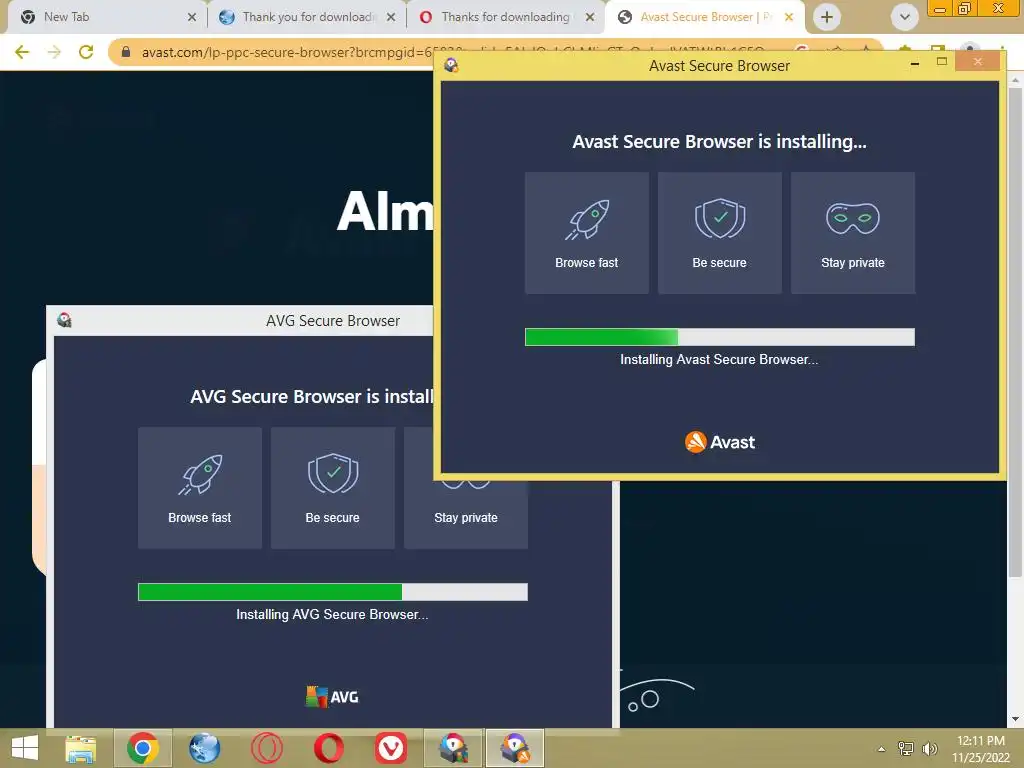The width and height of the screenshot is (1024, 768).
Task: Go back to the previous page
Action: point(22,52)
